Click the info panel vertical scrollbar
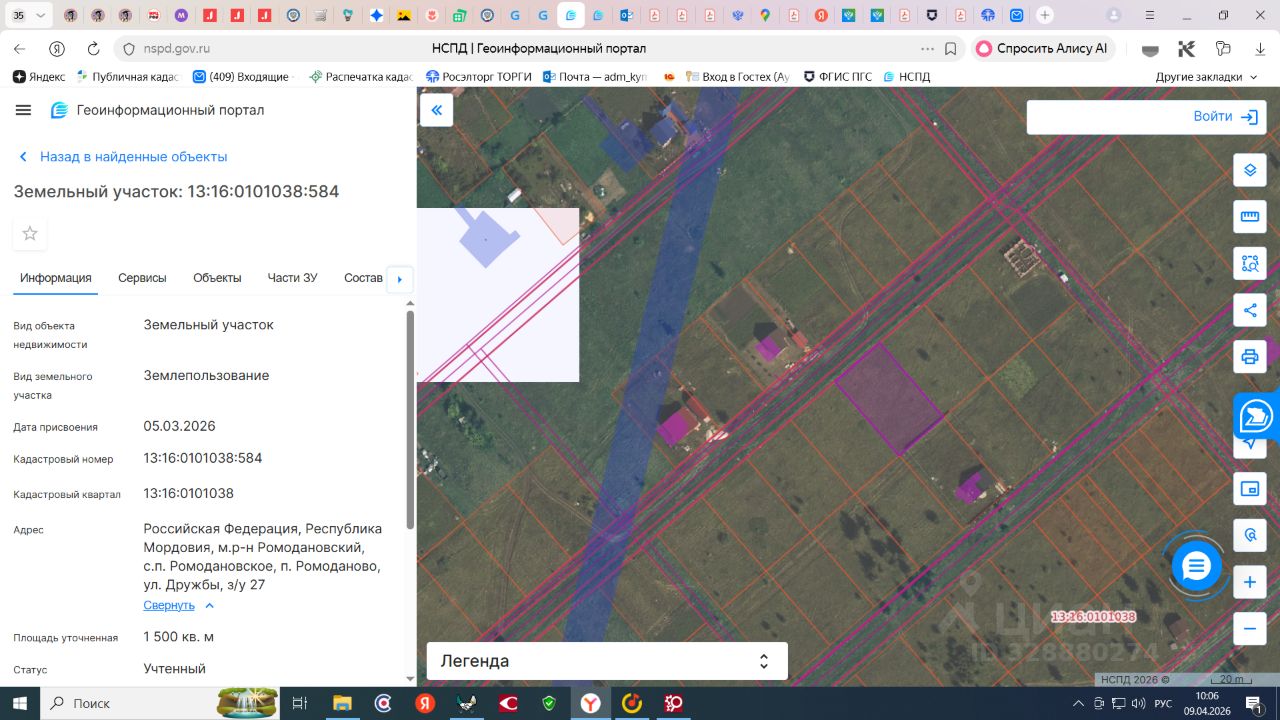Screen dimensions: 1280x720 (409, 420)
